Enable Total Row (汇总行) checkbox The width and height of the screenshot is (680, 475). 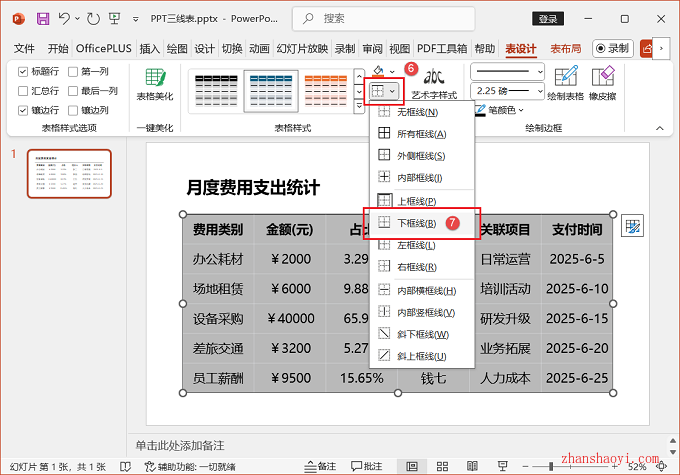[23, 91]
